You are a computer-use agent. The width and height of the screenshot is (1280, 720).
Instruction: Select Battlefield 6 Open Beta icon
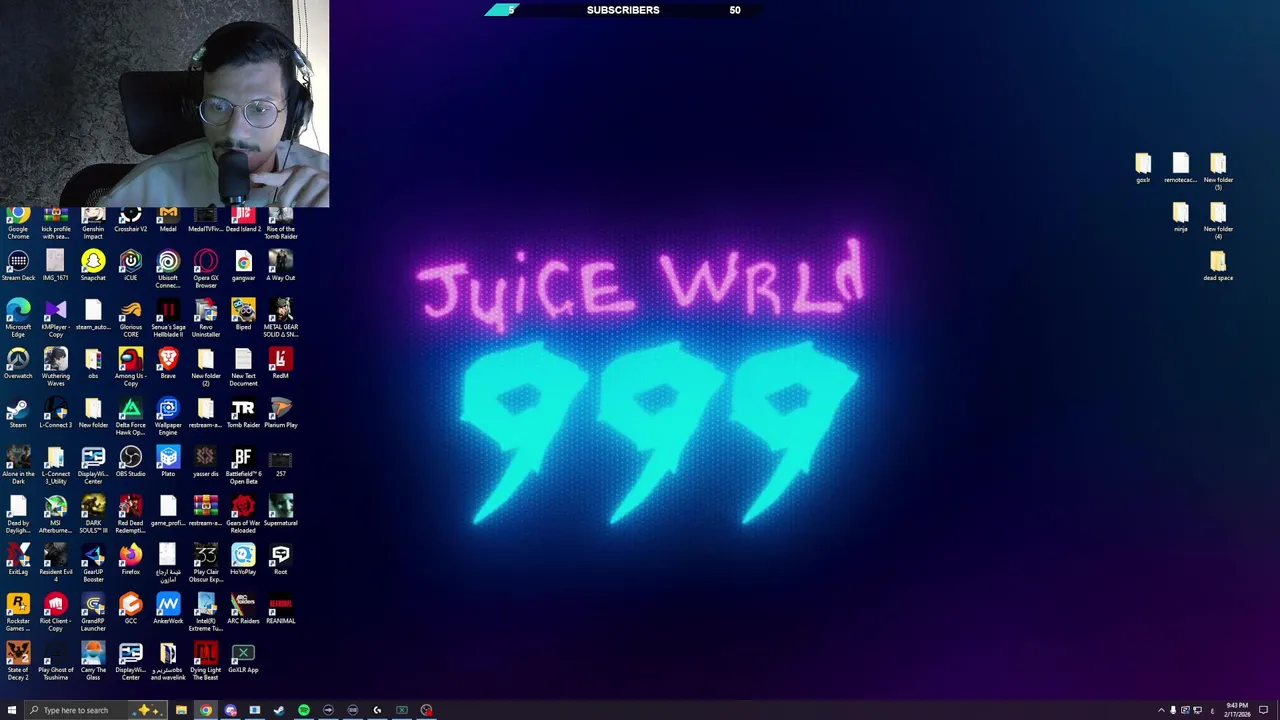point(243,466)
